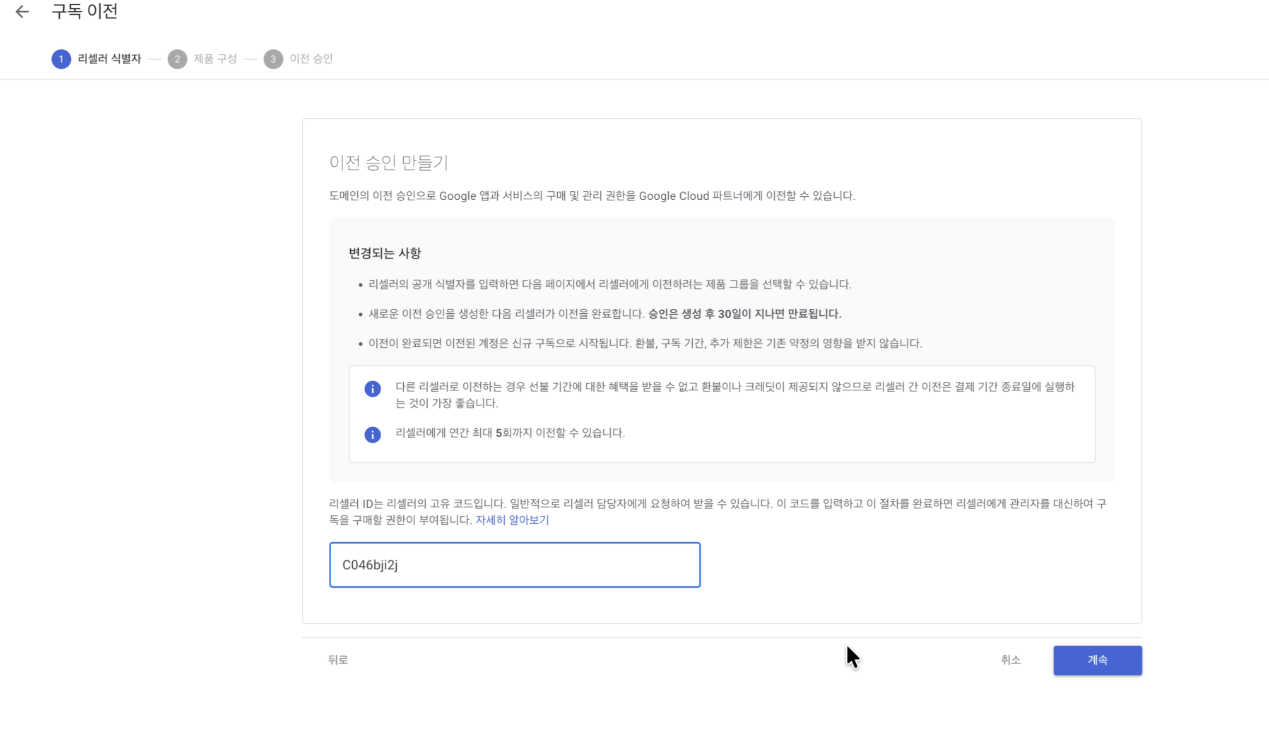The height and width of the screenshot is (732, 1269).
Task: Click the 변경되는 사항 section heading
Action: pos(384,253)
